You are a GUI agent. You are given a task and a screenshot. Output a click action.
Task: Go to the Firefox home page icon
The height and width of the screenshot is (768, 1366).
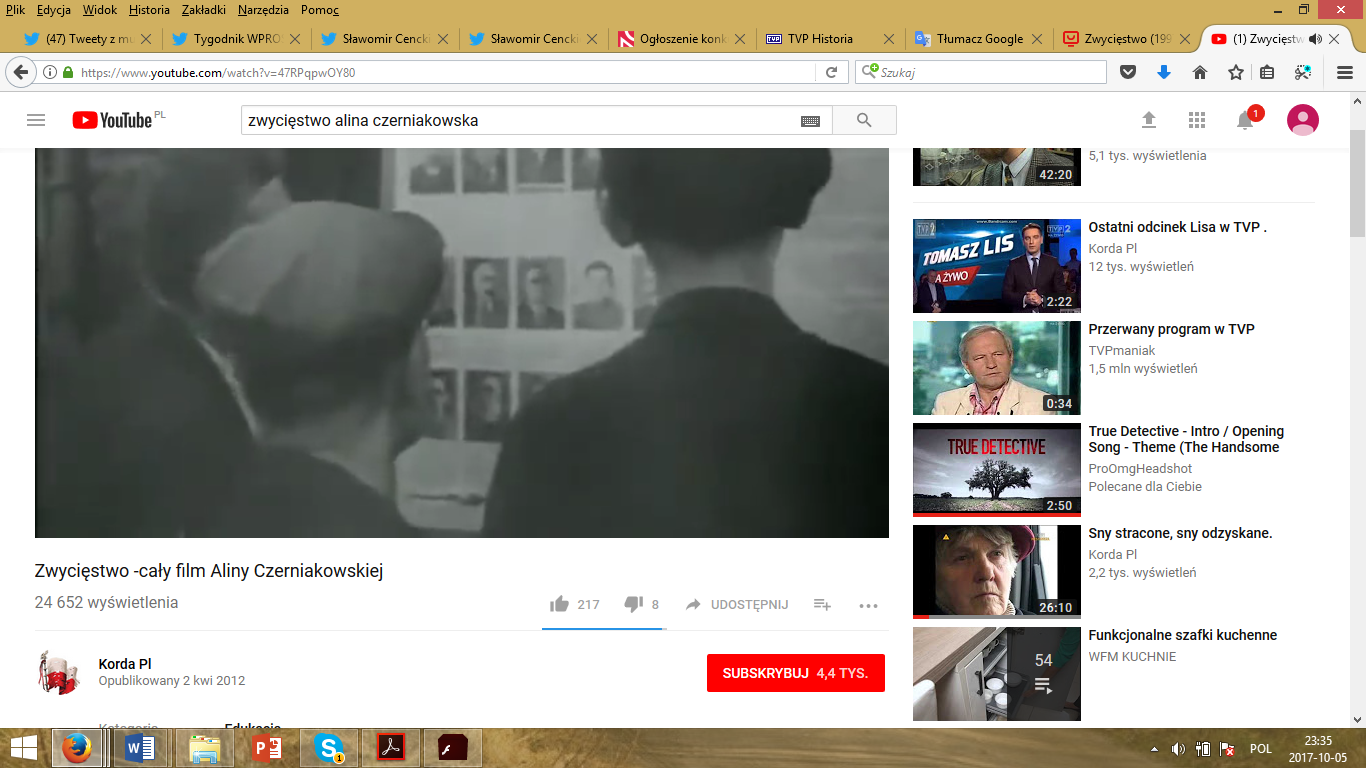tap(1200, 72)
